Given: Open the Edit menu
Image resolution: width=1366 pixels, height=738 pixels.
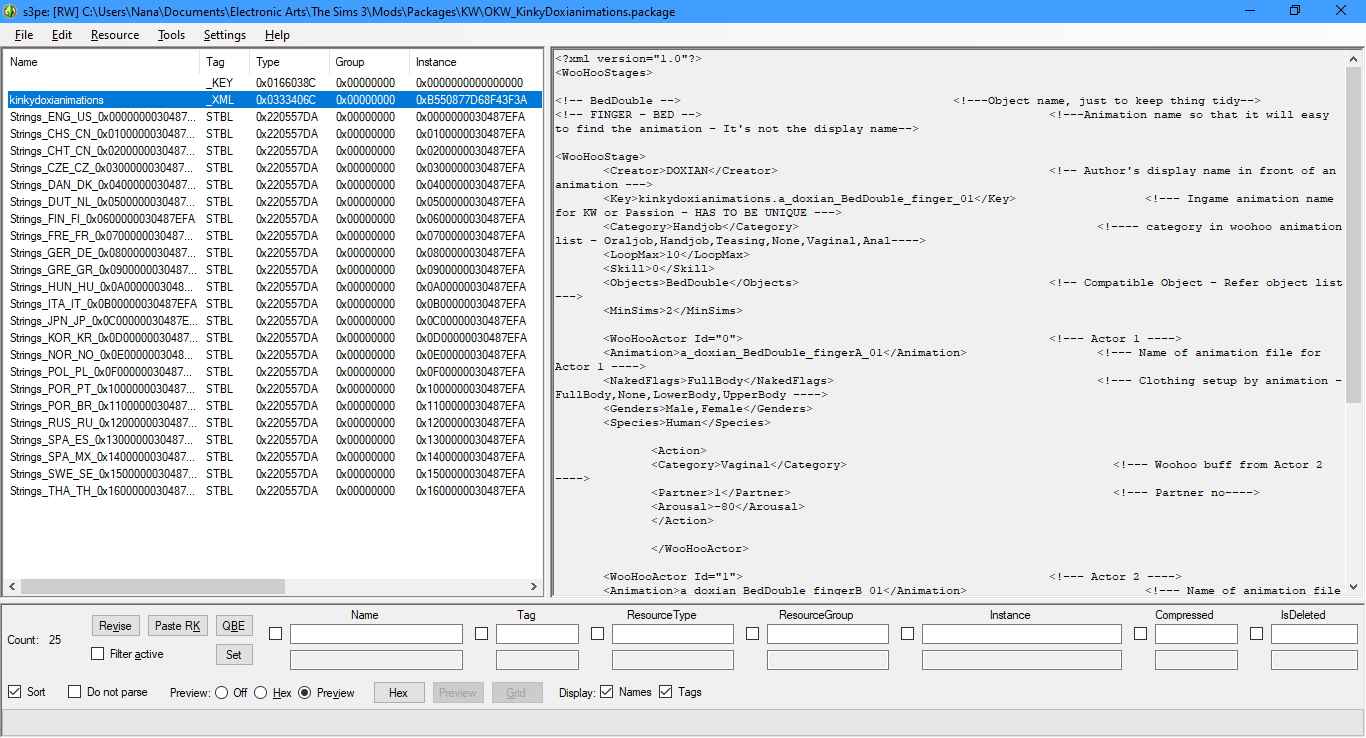Looking at the screenshot, I should pos(62,35).
